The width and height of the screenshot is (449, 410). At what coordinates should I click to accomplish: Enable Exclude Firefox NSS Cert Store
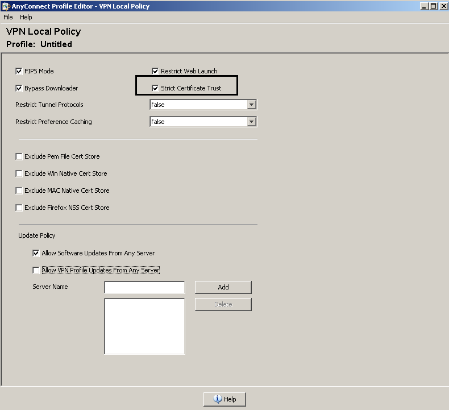click(19, 207)
